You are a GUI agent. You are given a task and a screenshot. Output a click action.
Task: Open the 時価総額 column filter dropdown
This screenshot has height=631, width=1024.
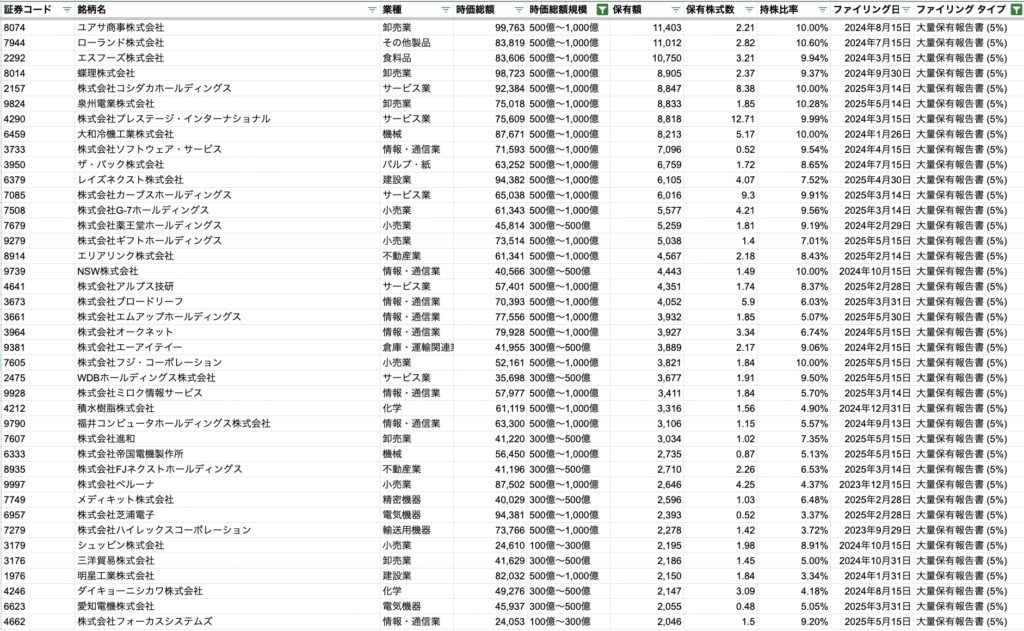(519, 10)
